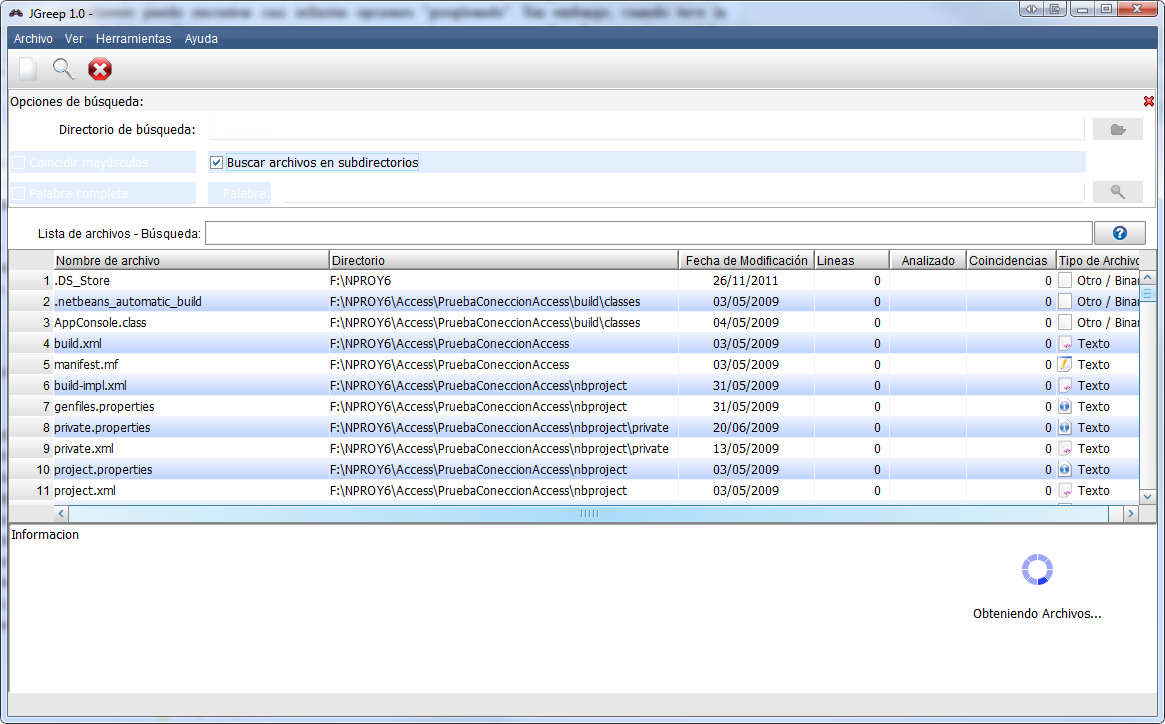Click the new document toolbar icon
This screenshot has height=724, width=1165.
27,69
